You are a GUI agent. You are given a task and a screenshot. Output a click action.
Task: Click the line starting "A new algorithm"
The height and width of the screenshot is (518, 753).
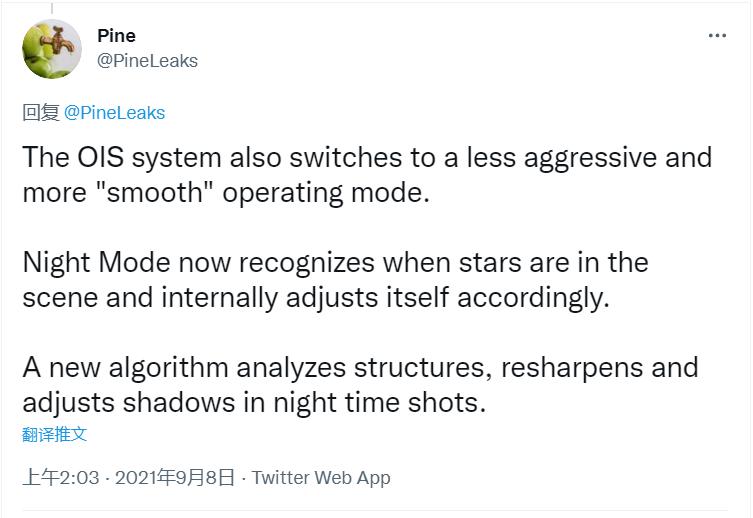[x=360, y=367]
